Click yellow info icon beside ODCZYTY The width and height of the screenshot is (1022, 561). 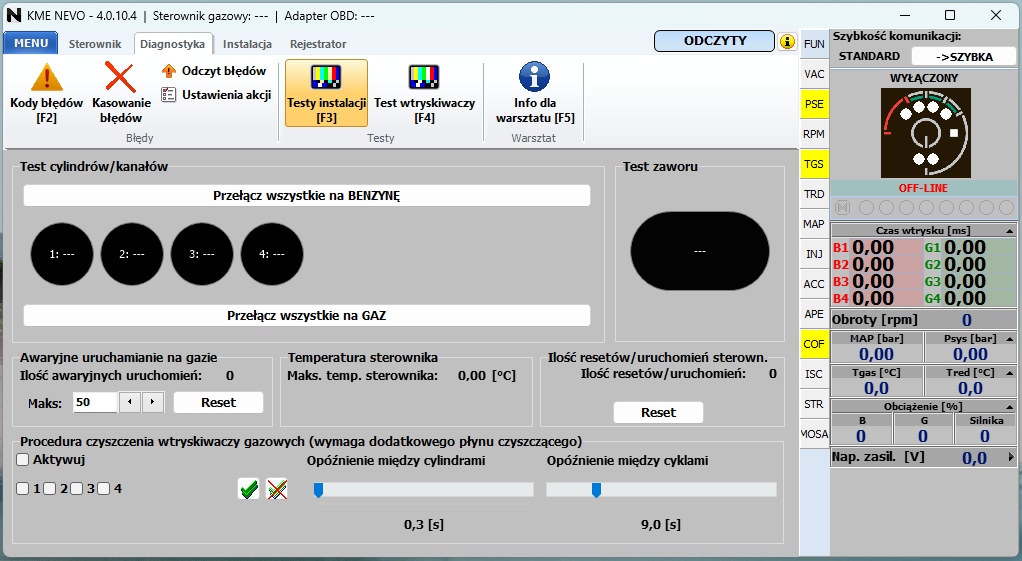click(x=787, y=42)
